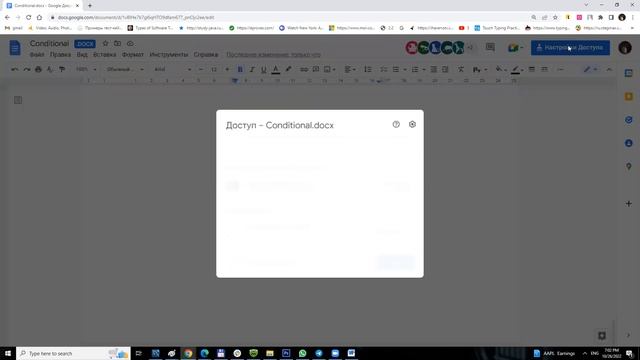Click the Google Docs home icon

click(15, 48)
